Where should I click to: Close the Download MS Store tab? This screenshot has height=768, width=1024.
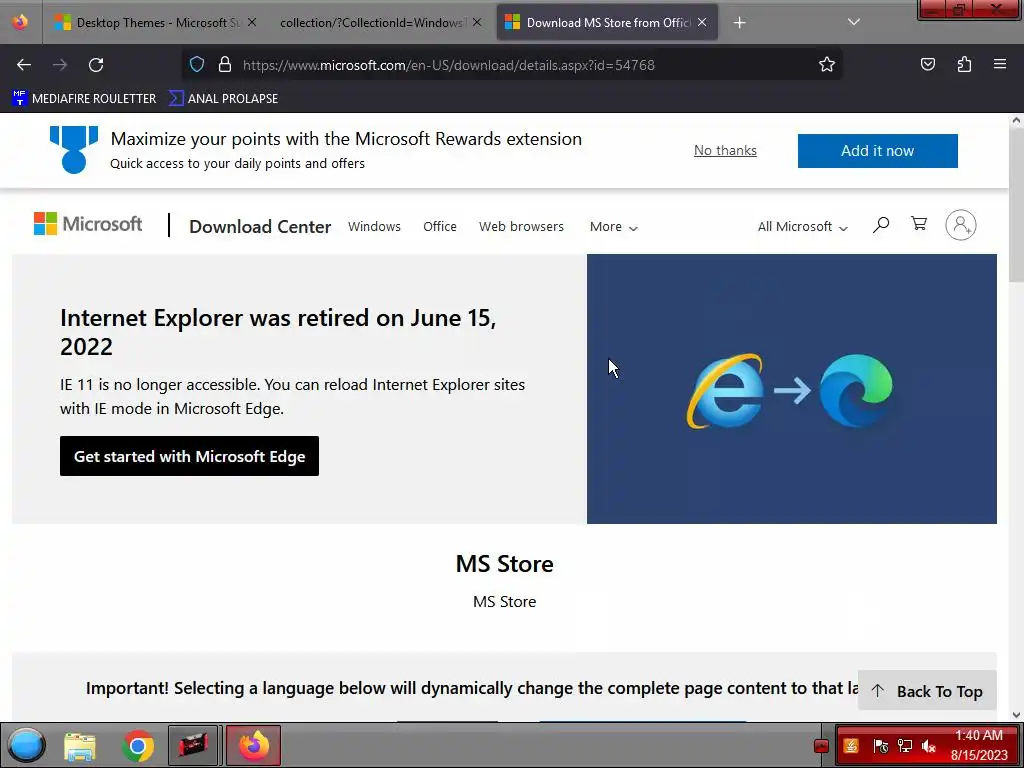pos(702,22)
